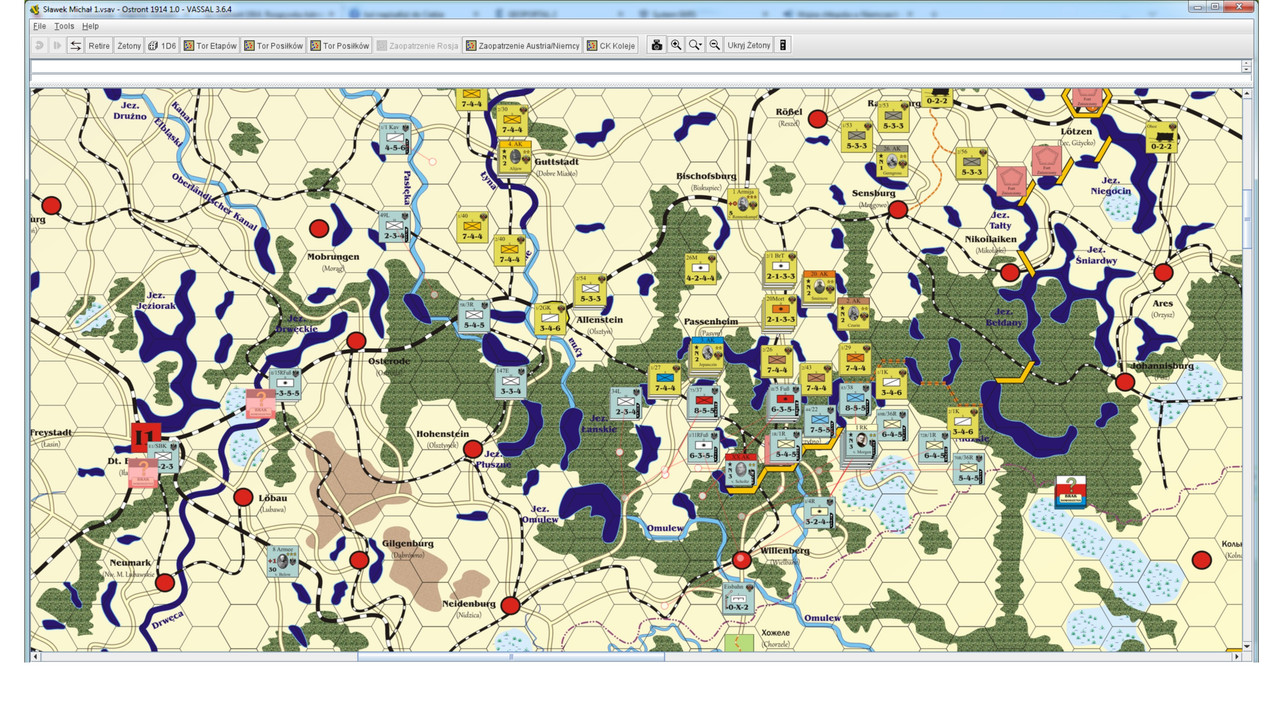This screenshot has height=716, width=1280.
Task: Open the CK Koleje window
Action: tap(611, 46)
